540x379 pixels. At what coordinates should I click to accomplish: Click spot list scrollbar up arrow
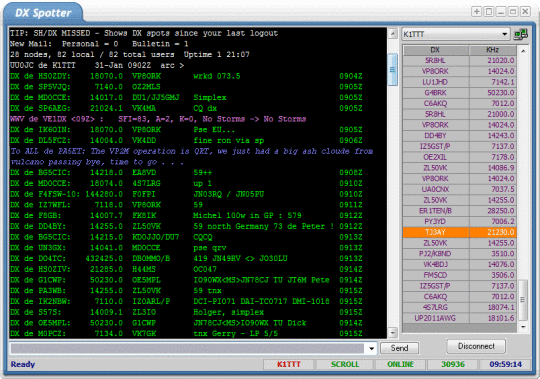(523, 51)
